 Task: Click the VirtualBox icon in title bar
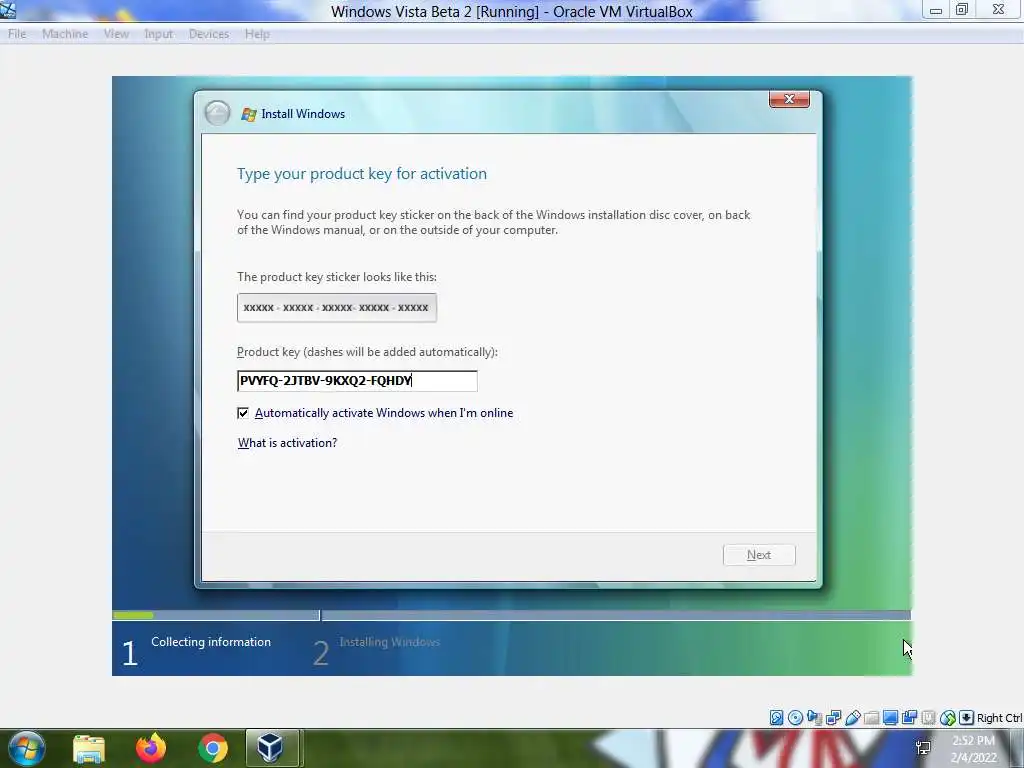8,10
